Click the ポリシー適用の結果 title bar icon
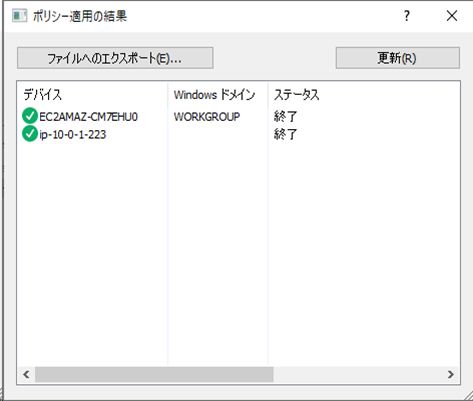Viewport: 473px width, 401px height. click(19, 16)
